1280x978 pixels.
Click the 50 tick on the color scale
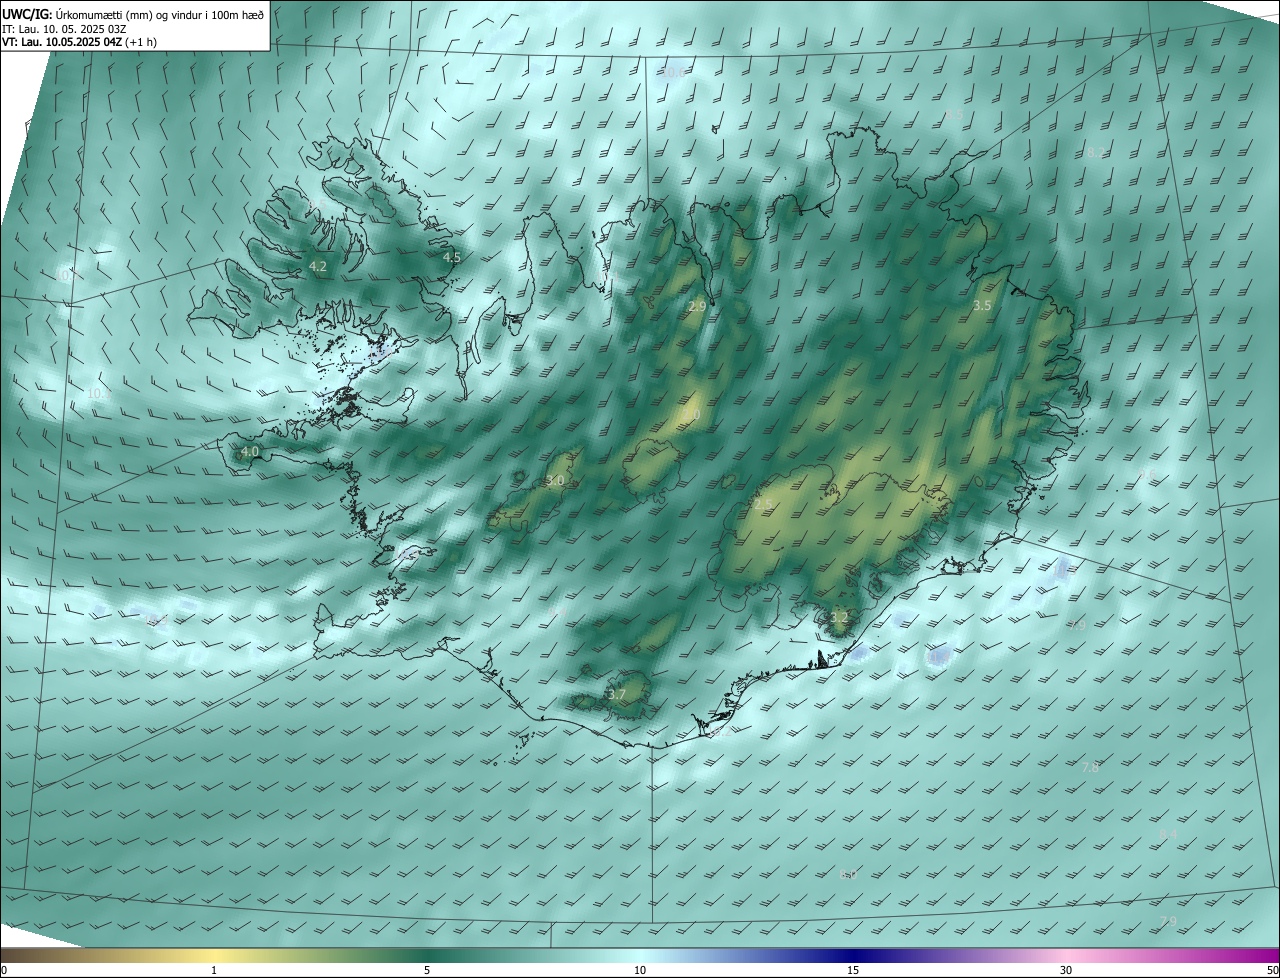pyautogui.click(x=1272, y=970)
